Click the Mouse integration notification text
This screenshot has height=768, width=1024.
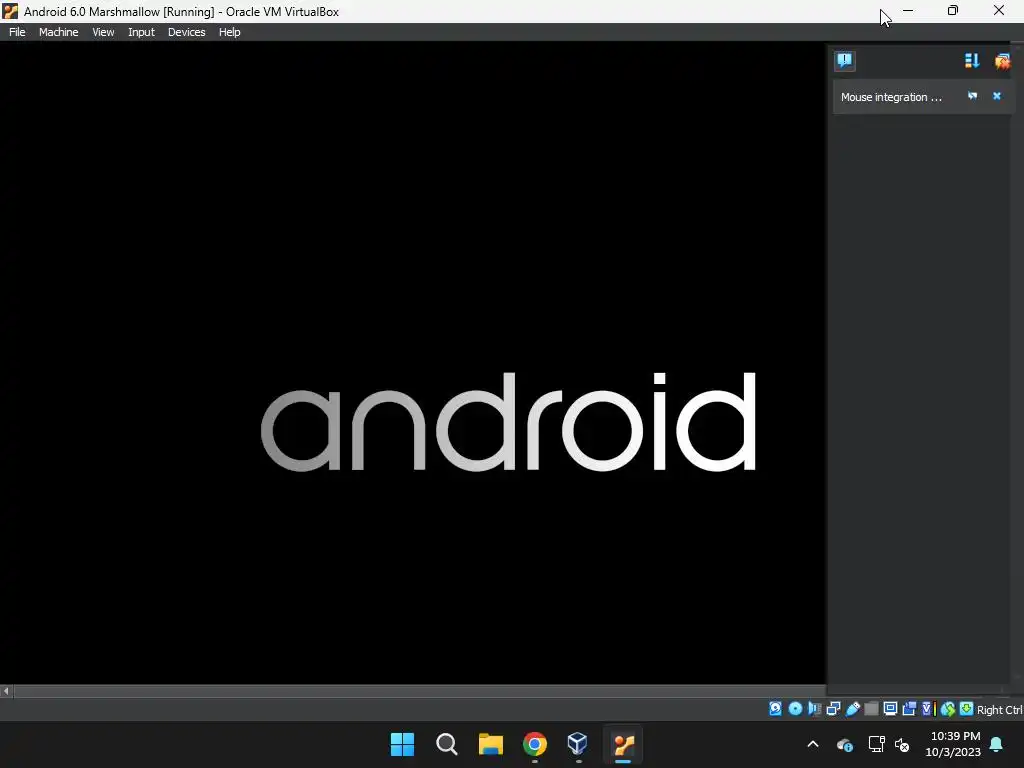click(x=891, y=97)
